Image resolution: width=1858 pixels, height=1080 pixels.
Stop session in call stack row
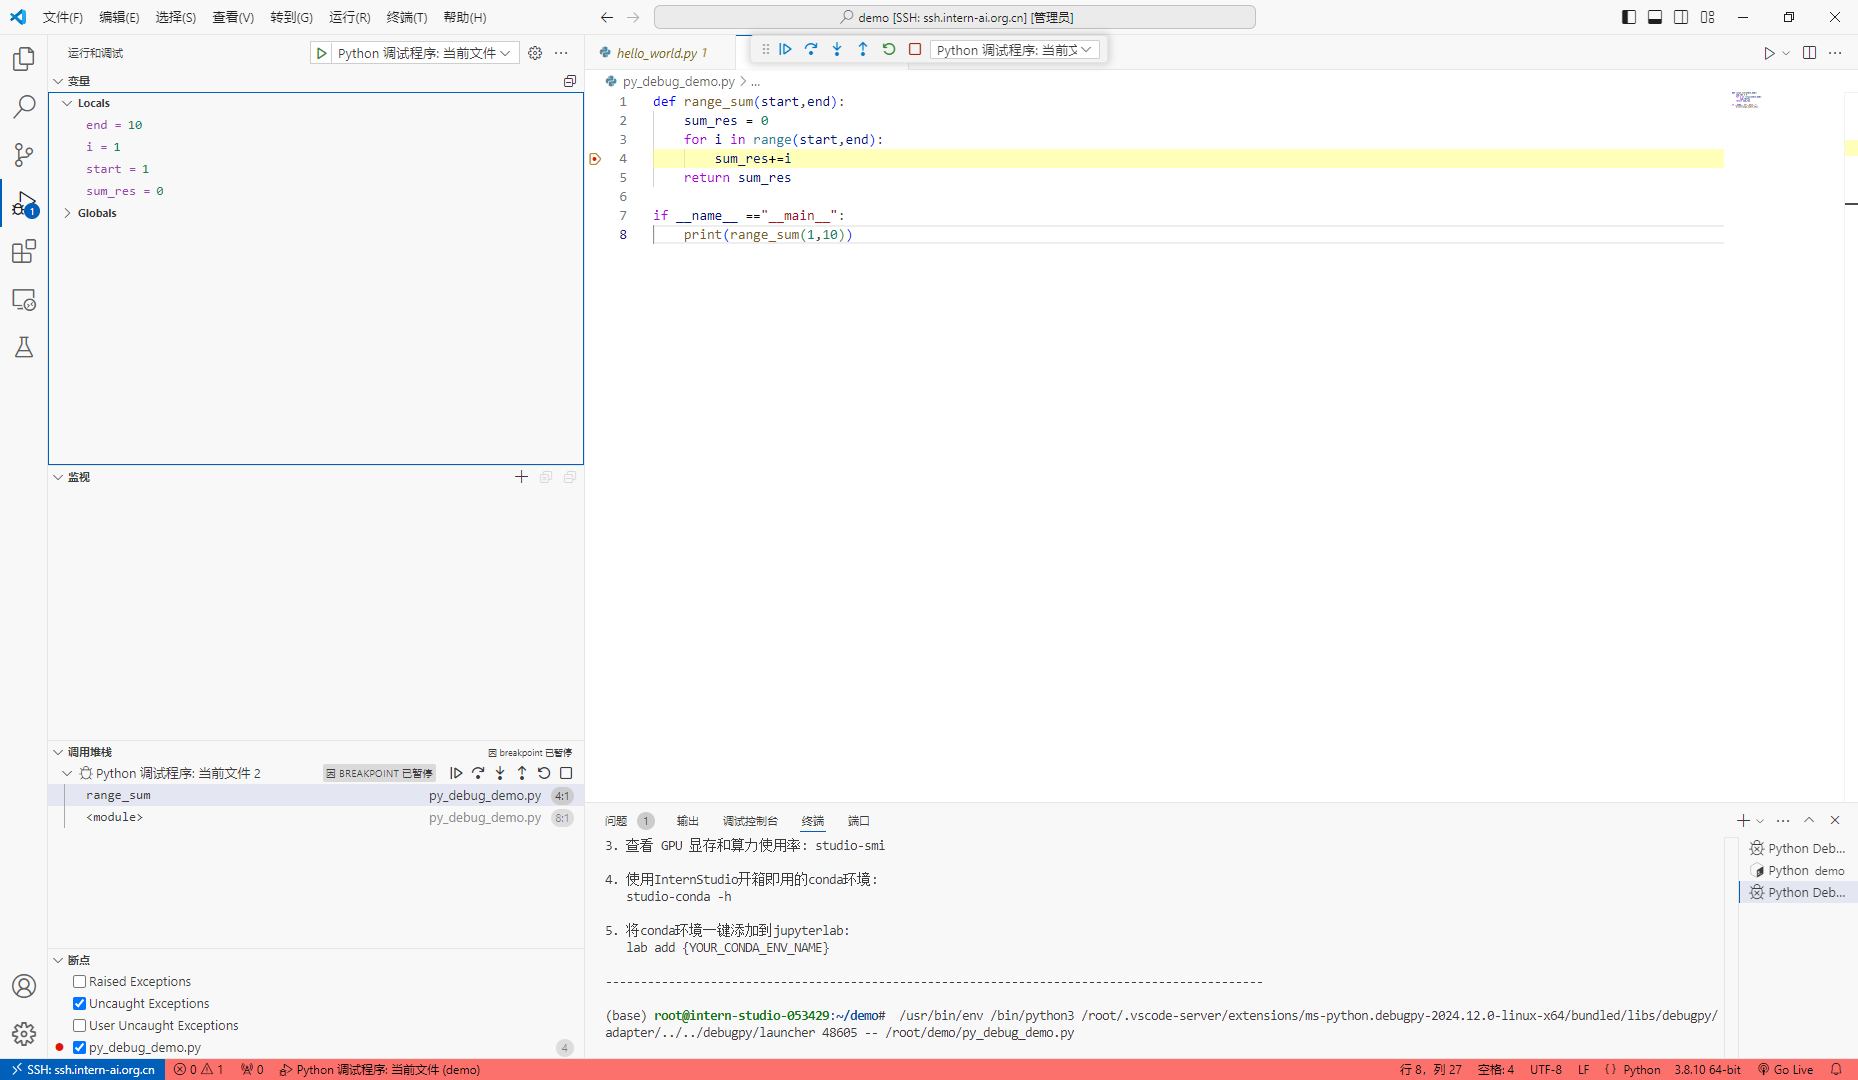click(x=566, y=773)
